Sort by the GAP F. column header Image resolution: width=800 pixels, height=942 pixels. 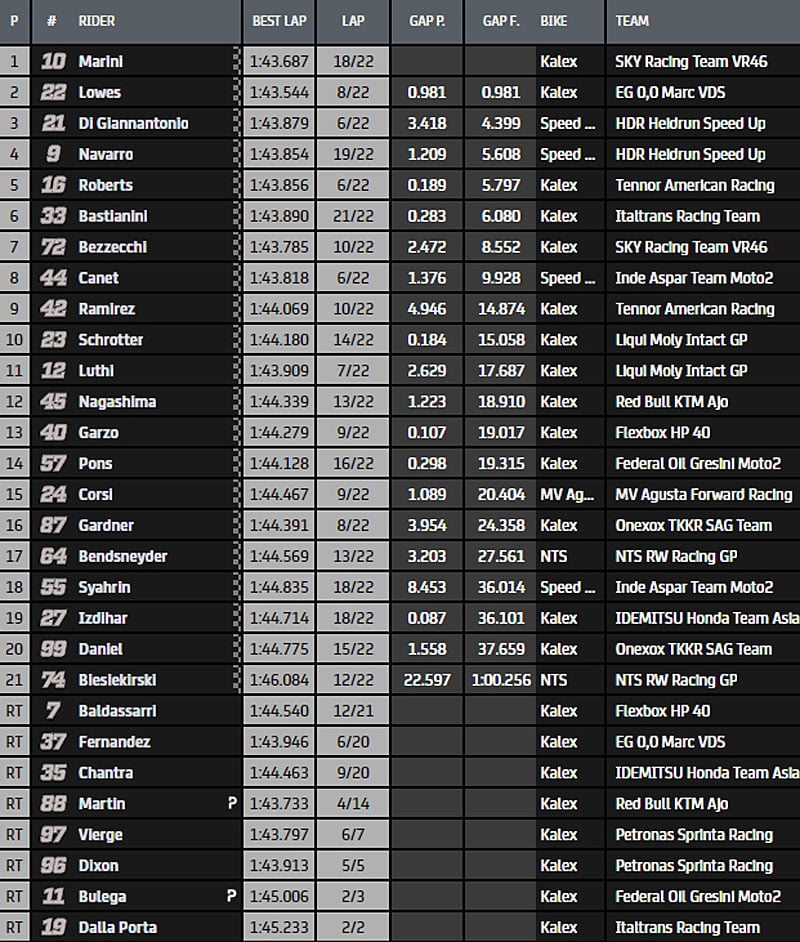[500, 20]
